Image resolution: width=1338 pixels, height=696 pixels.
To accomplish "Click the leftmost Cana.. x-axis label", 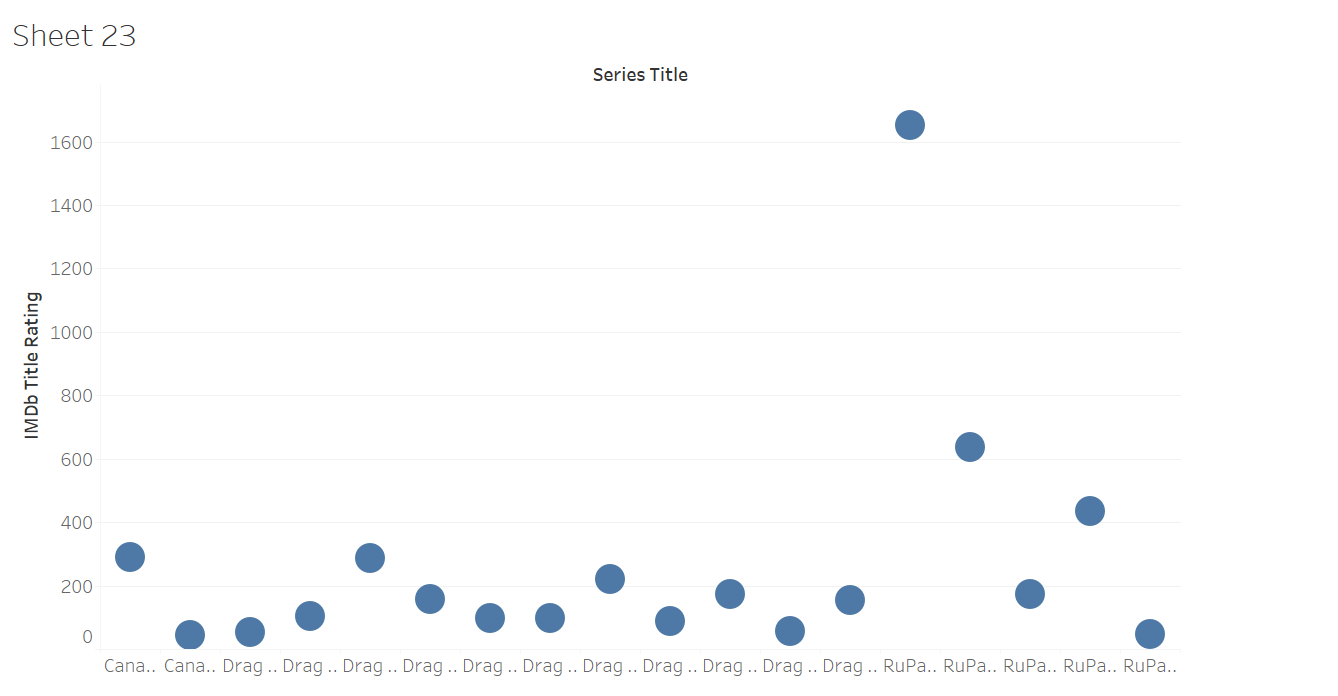I will point(130,666).
